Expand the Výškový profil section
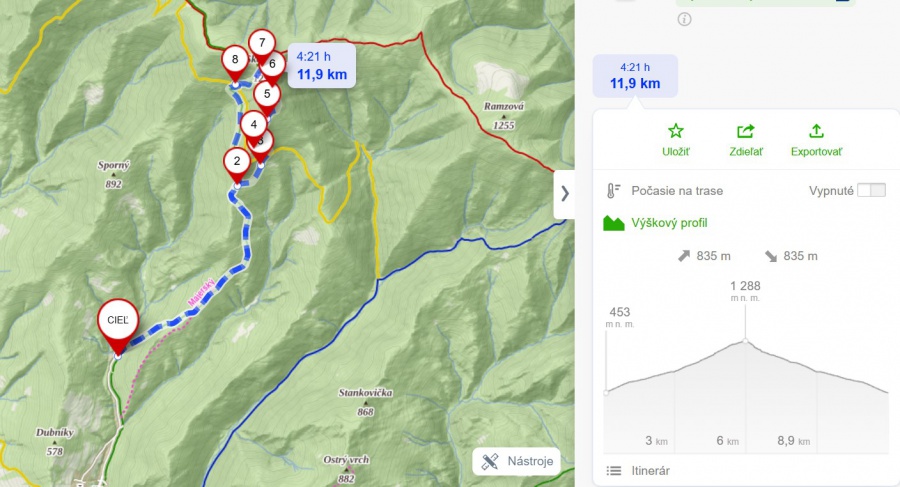This screenshot has width=900, height=487. [x=669, y=223]
